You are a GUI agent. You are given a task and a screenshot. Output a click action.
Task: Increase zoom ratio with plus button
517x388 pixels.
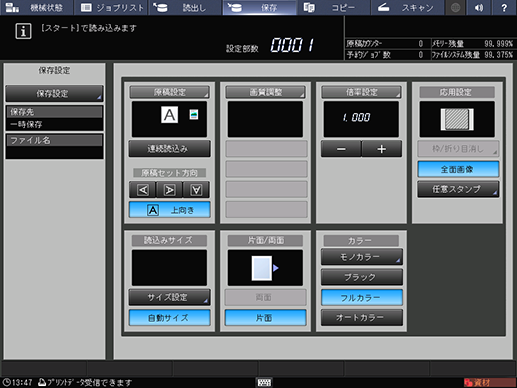pos(382,149)
